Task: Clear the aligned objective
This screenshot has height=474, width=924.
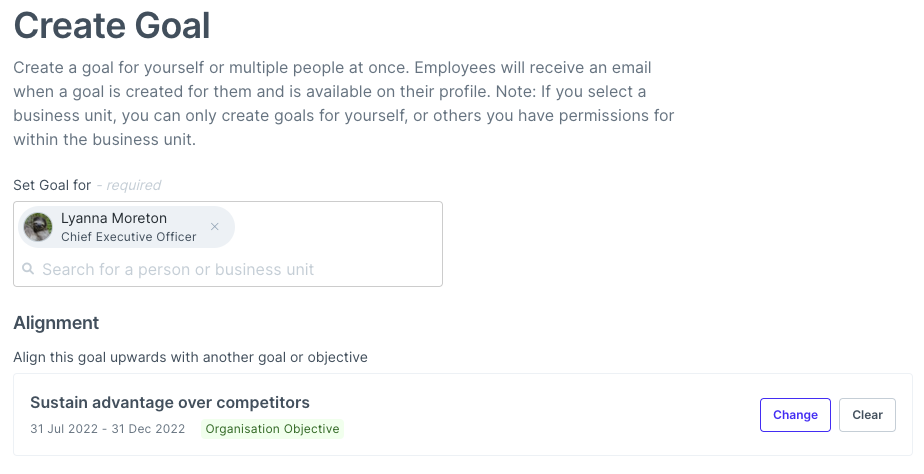Action: pyautogui.click(x=867, y=415)
